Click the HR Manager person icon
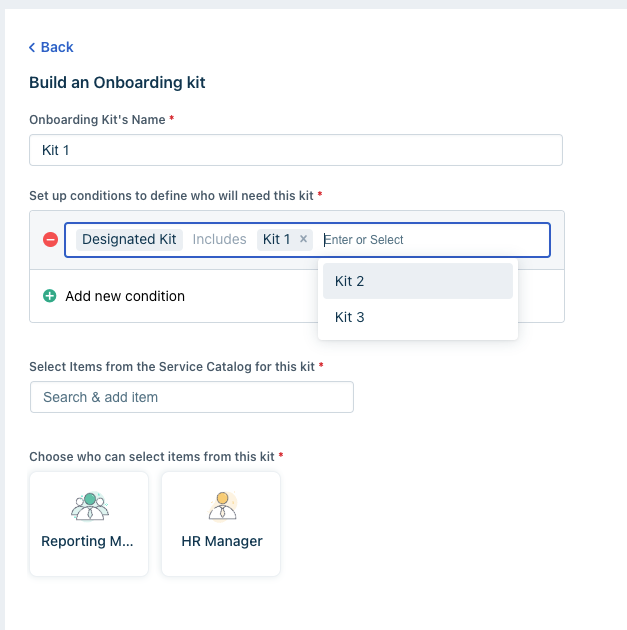Image resolution: width=627 pixels, height=630 pixels. point(222,506)
